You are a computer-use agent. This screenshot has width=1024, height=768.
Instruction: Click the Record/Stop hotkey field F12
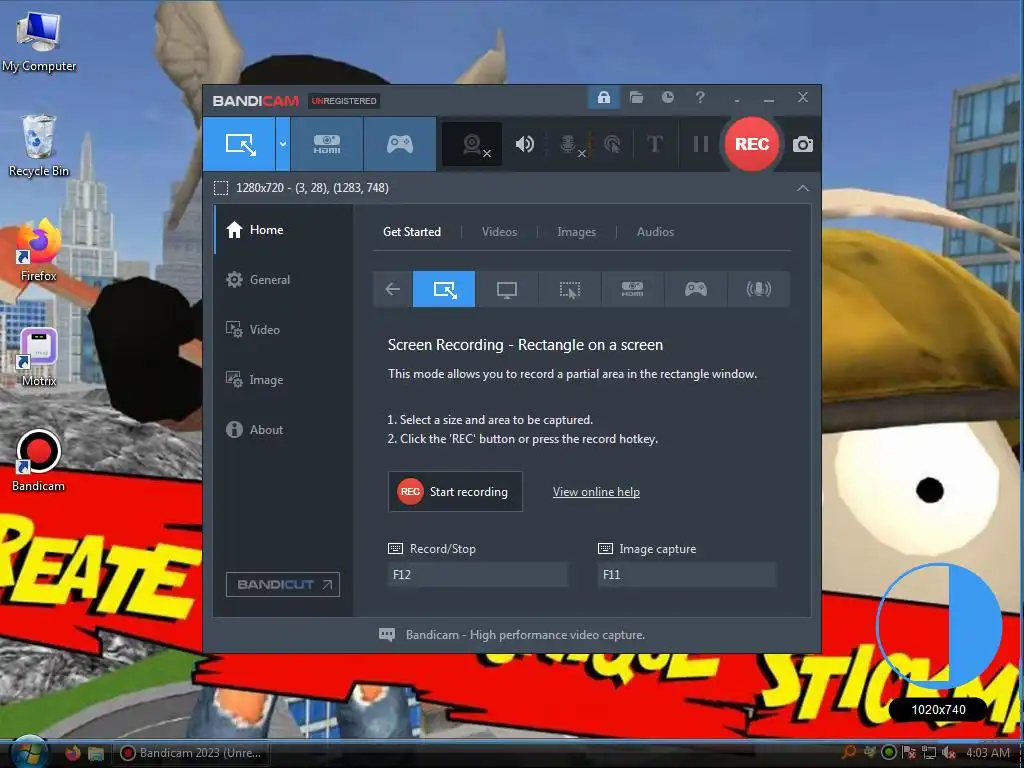click(x=477, y=575)
